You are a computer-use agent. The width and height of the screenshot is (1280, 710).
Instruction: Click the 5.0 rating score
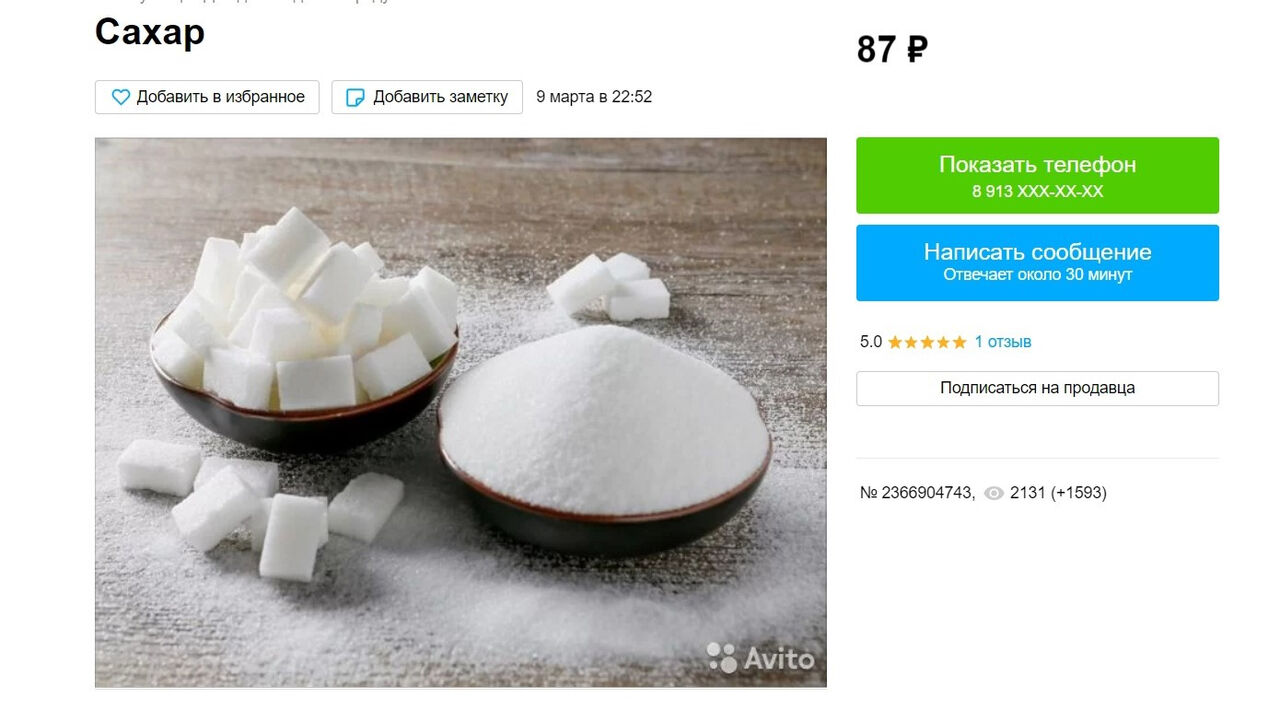coord(871,342)
